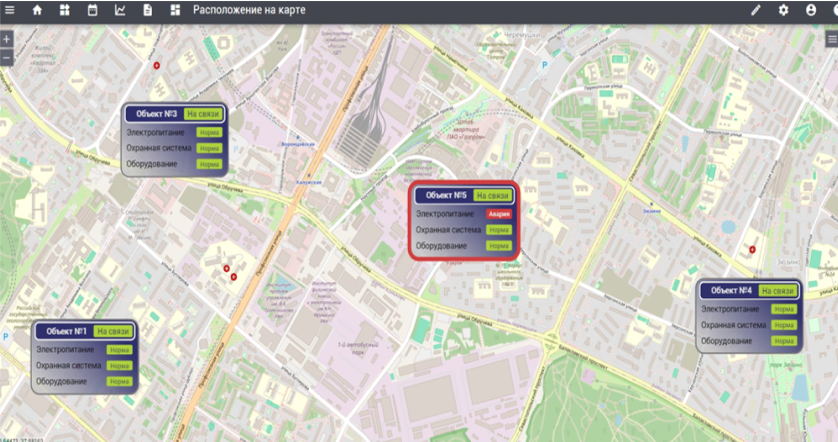
Task: Click Оборудование label in Объект №1
Action: coord(61,382)
